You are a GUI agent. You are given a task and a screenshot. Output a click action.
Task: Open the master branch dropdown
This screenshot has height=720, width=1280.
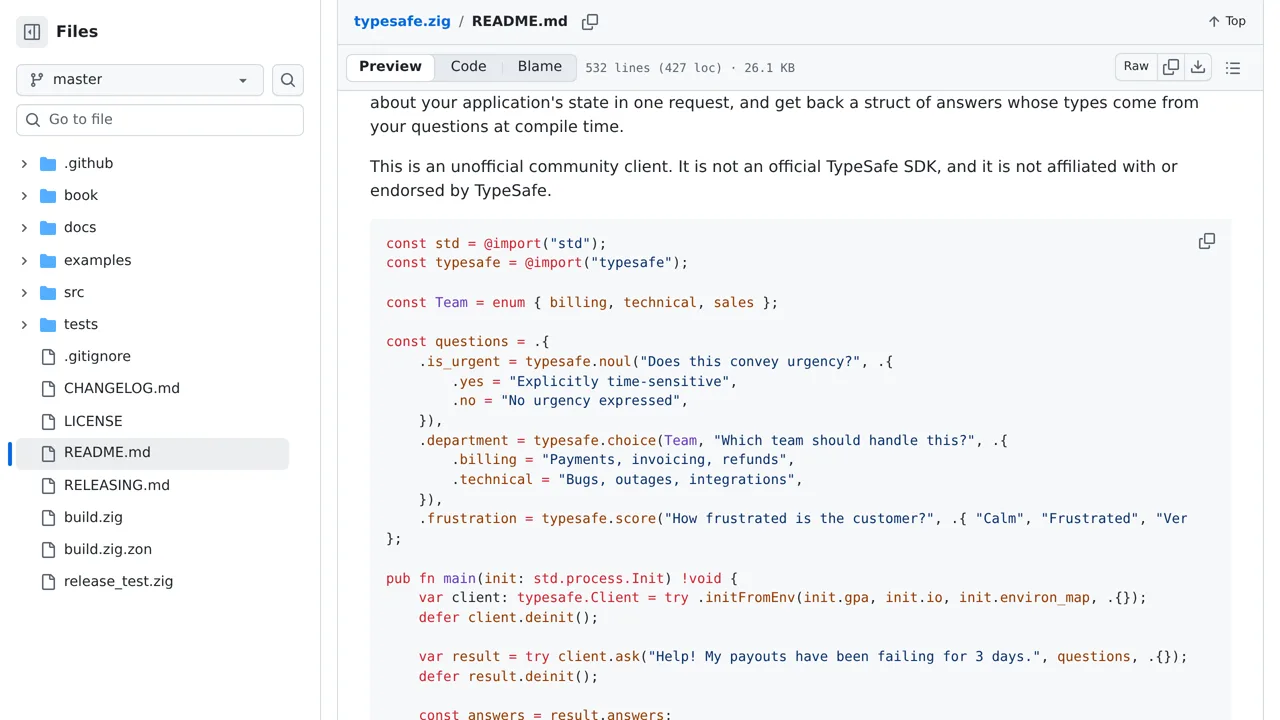coord(140,80)
